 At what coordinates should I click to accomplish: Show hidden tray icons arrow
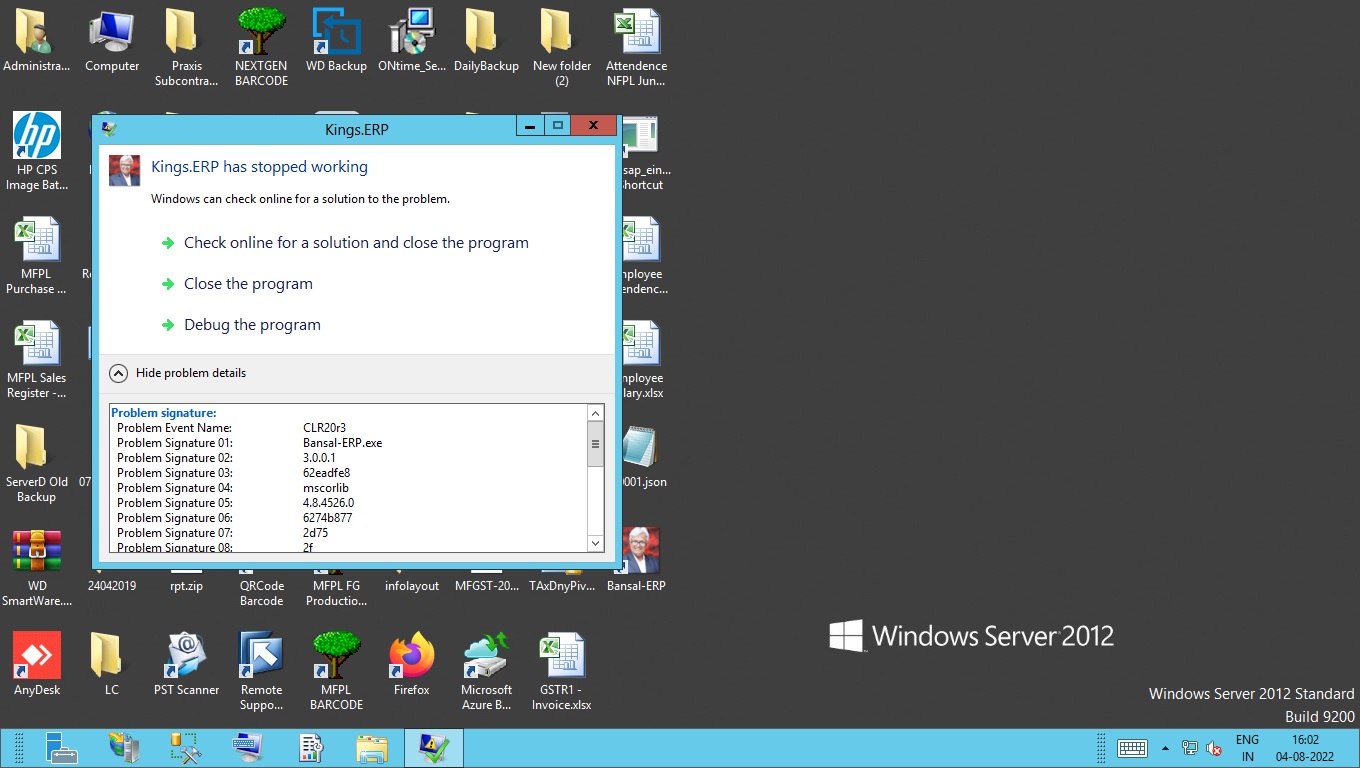coord(1165,748)
